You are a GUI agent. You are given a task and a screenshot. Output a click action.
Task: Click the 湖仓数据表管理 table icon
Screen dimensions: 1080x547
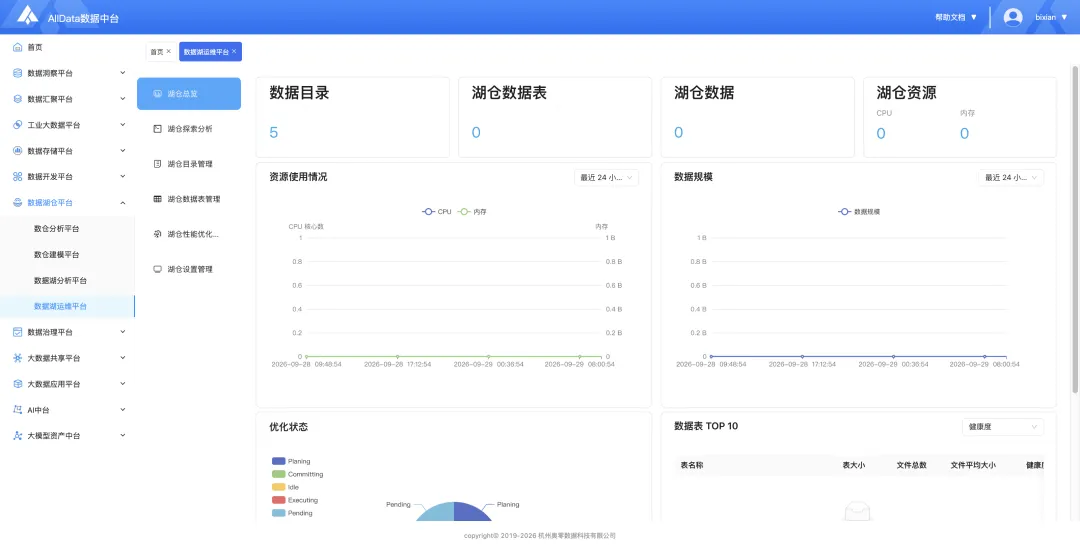[x=157, y=199]
